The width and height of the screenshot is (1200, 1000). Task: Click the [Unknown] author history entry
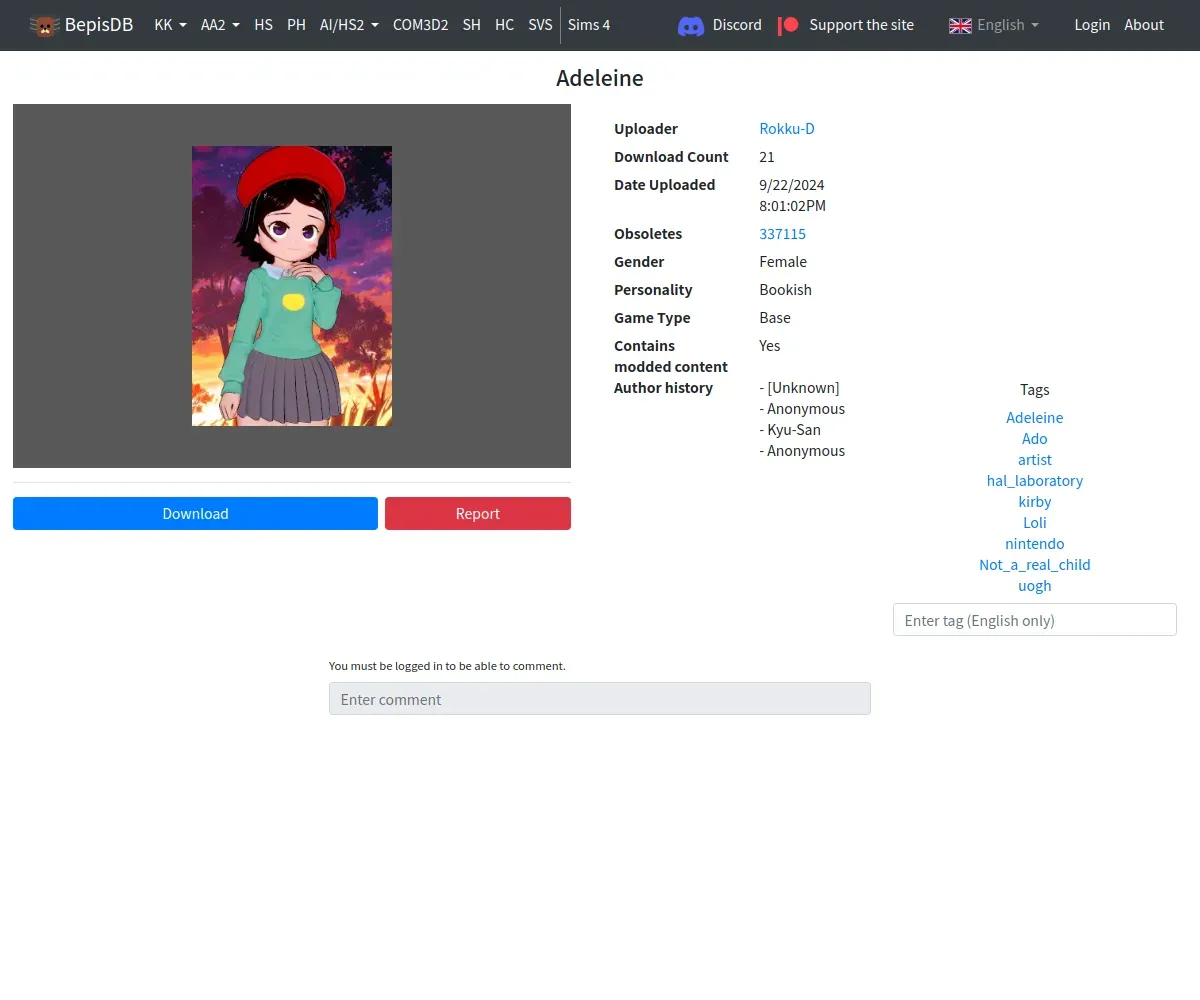800,387
